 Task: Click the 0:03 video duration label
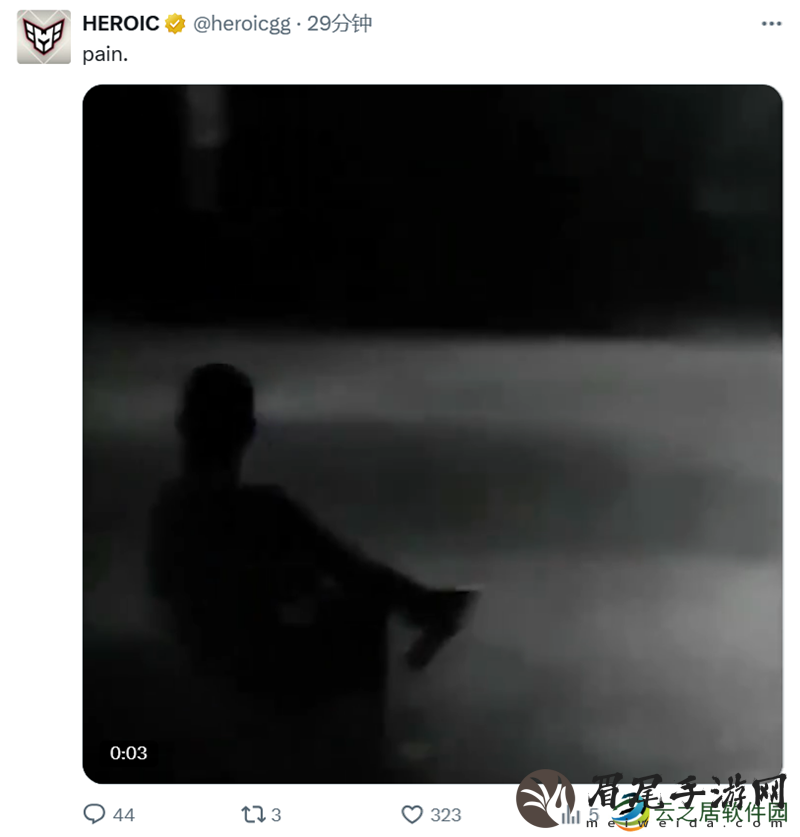(129, 753)
